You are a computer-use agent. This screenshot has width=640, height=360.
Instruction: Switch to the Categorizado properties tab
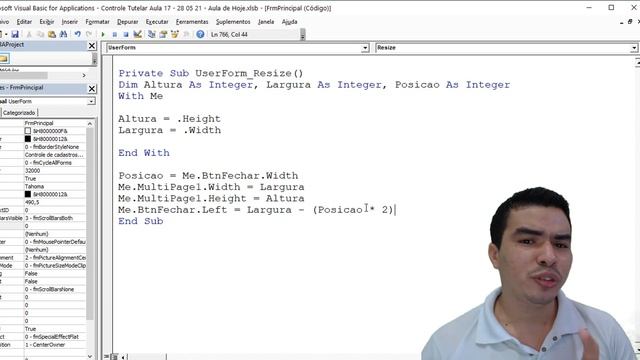click(x=19, y=113)
